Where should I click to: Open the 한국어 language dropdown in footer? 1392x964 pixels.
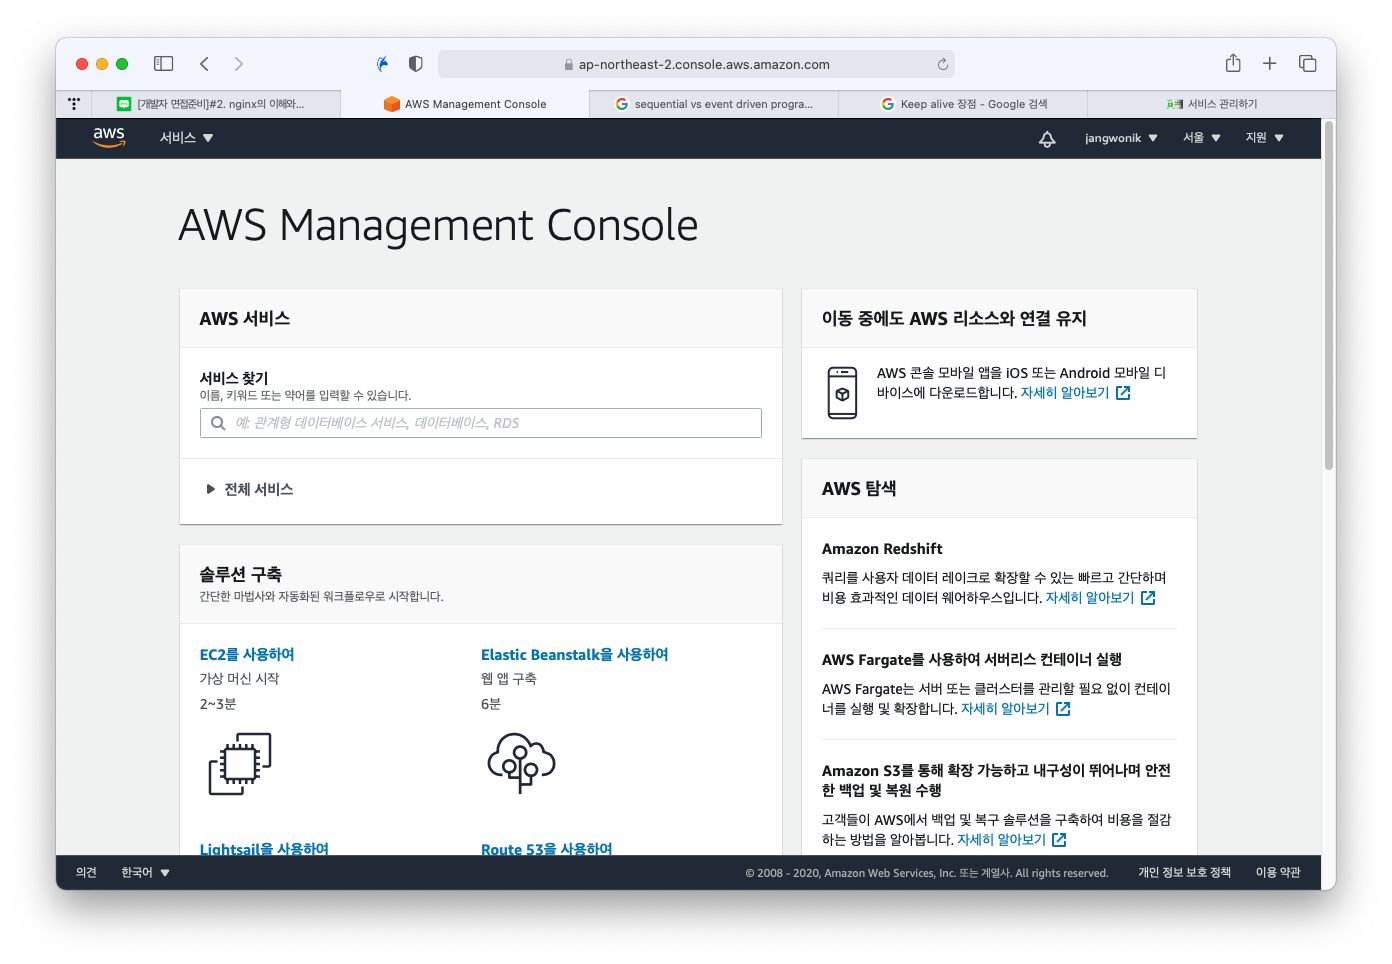145,873
